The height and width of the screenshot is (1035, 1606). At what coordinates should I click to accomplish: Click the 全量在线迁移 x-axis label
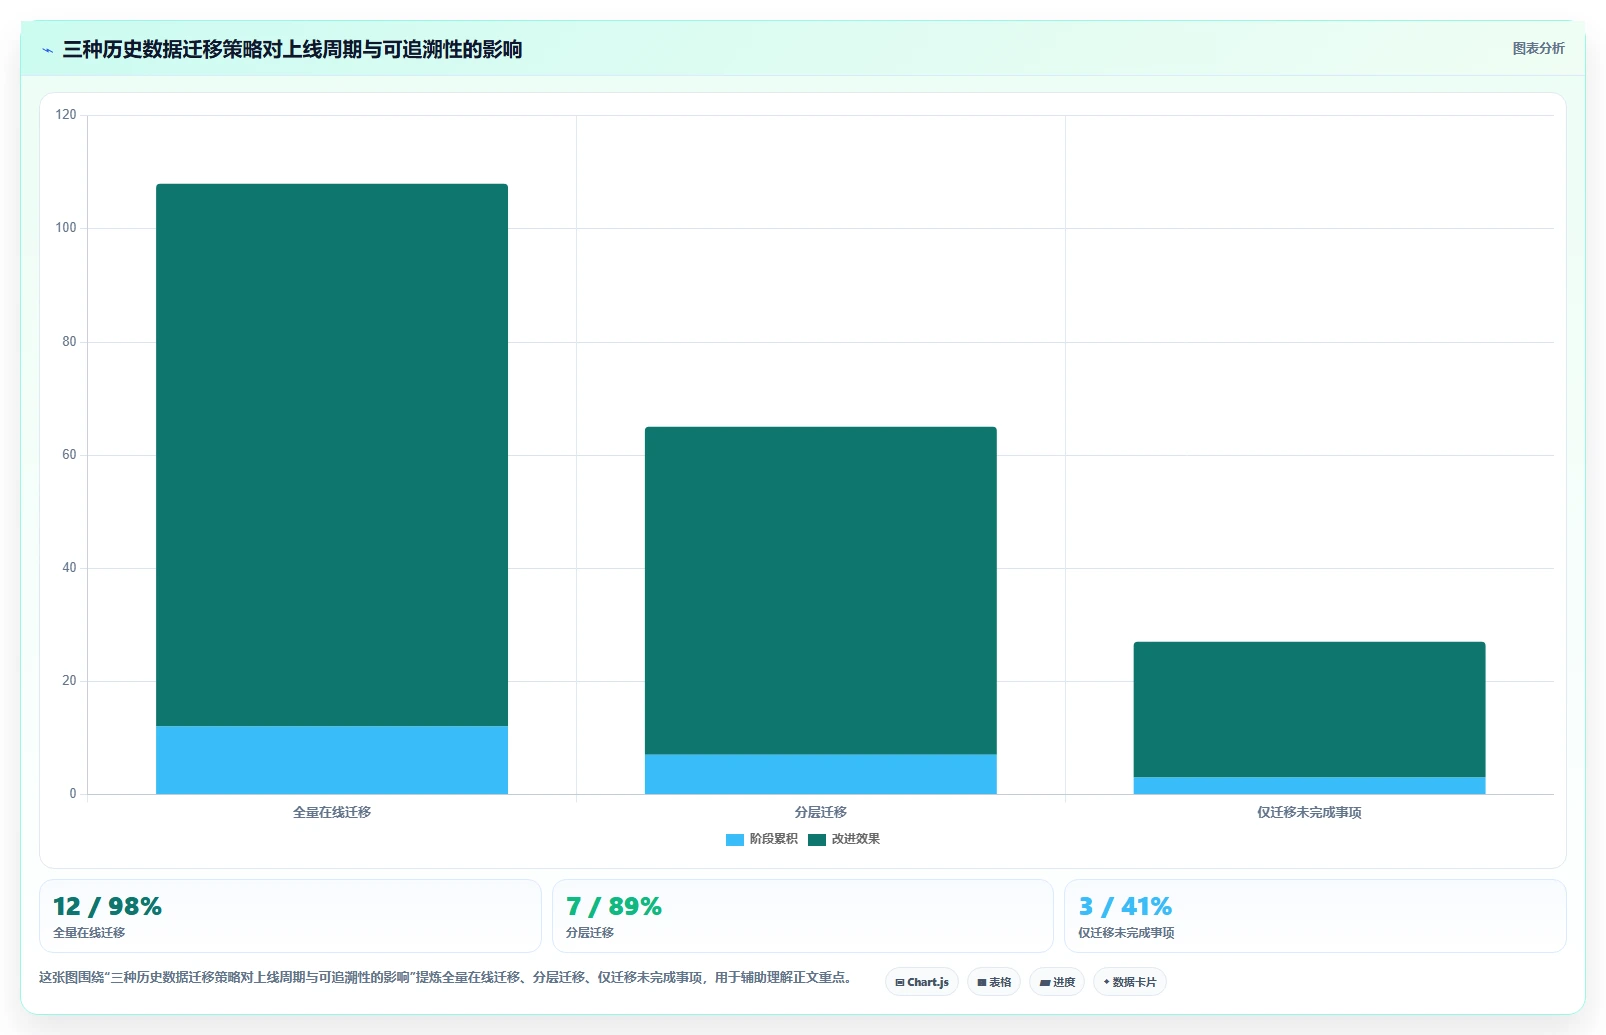coord(332,812)
